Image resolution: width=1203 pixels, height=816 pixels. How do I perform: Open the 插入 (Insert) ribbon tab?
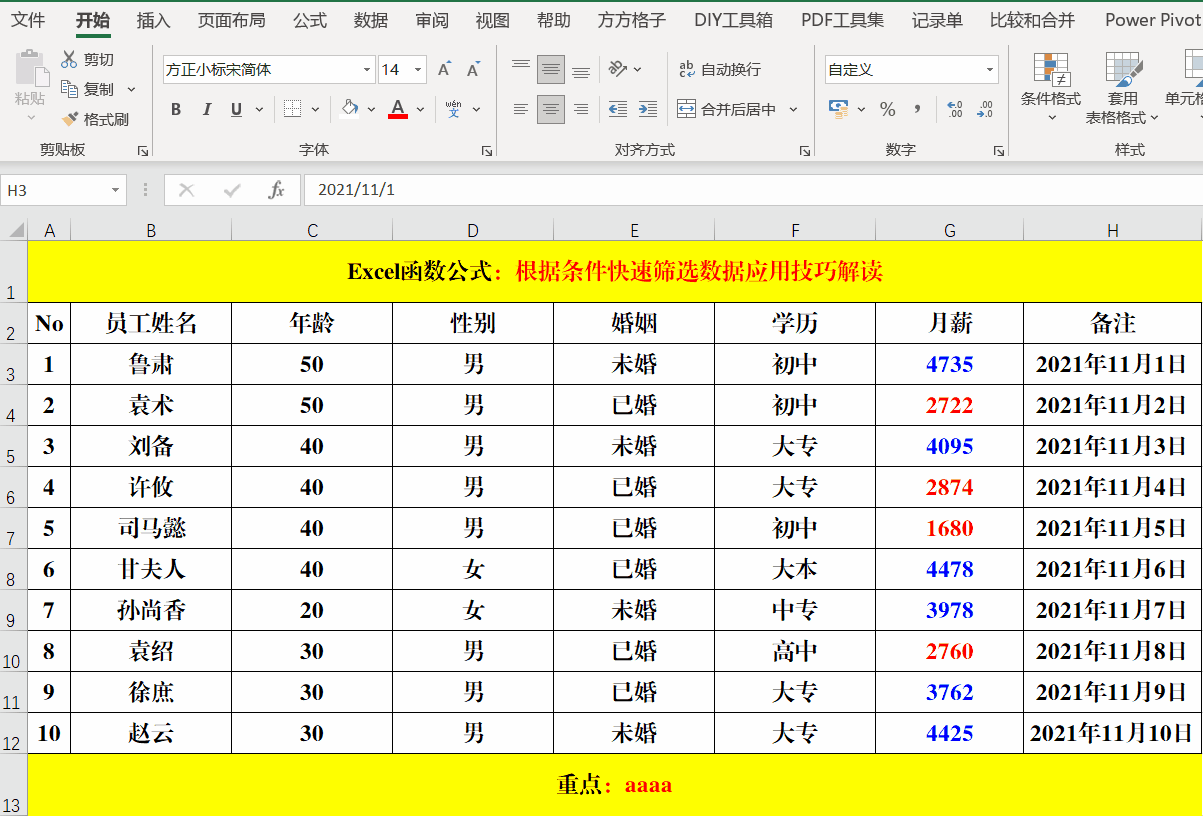pos(153,20)
